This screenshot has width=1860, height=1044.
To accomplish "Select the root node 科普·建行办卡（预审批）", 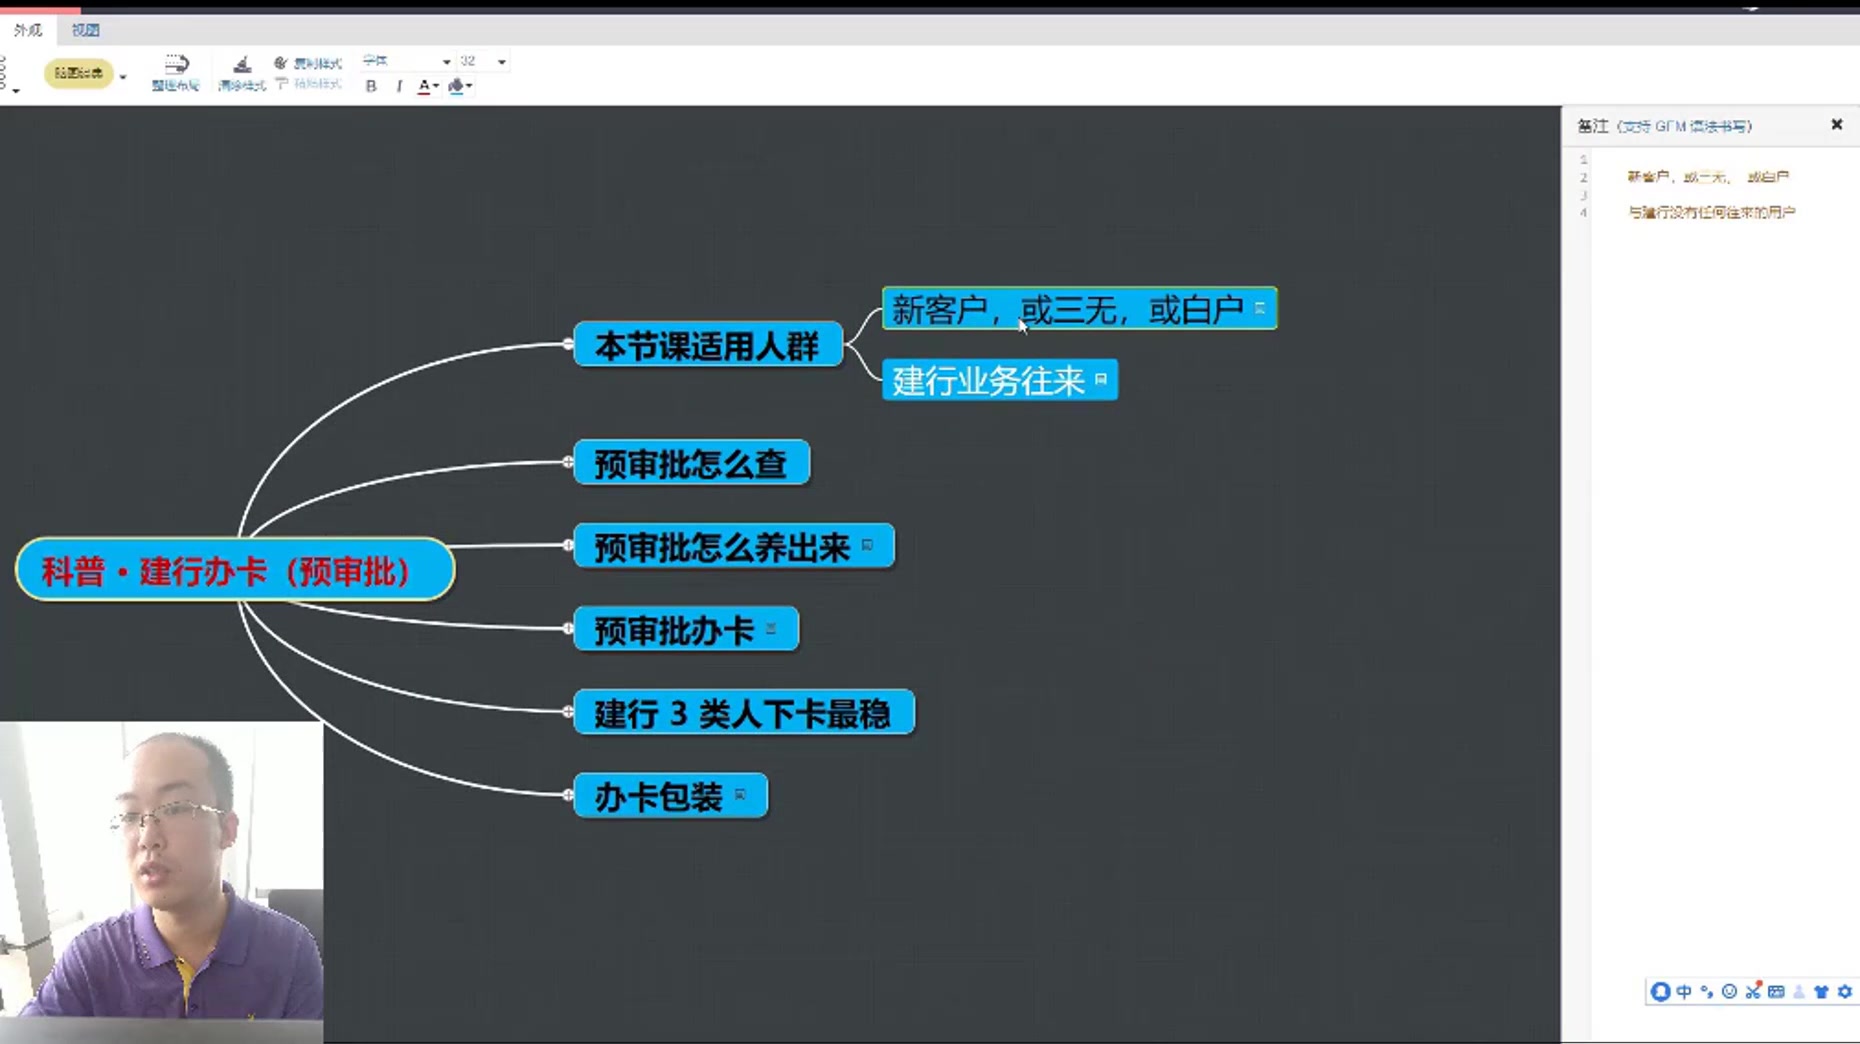I will coord(235,570).
